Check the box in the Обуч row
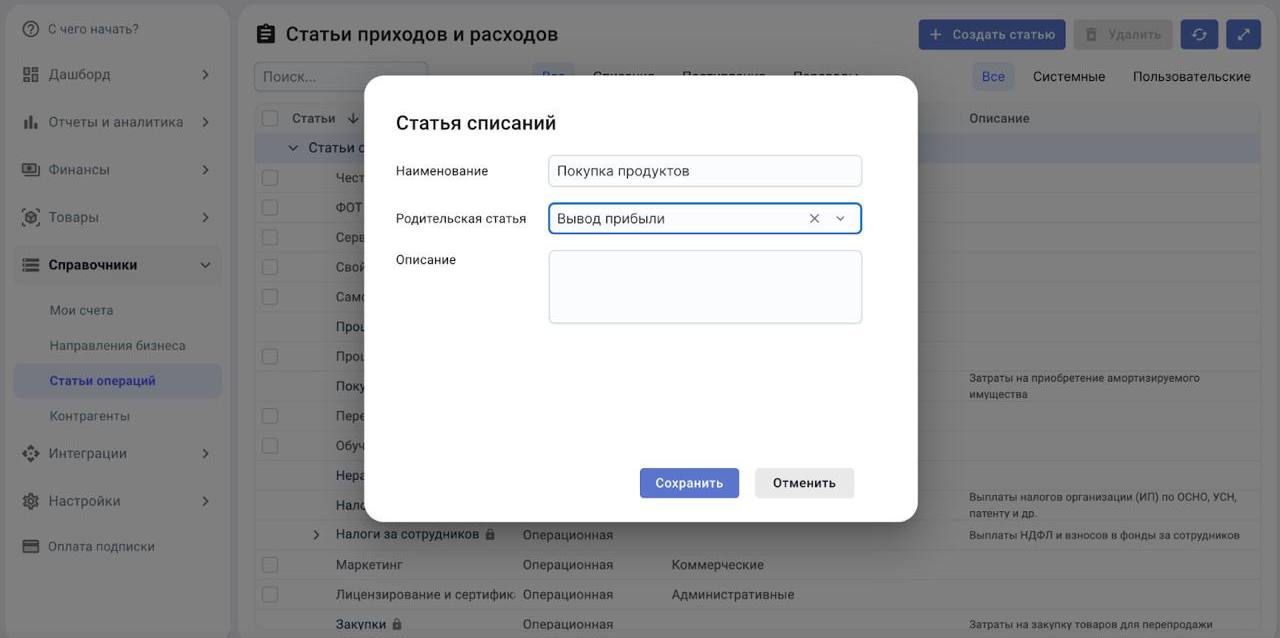Screen dimensions: 1280x638 coord(270,446)
